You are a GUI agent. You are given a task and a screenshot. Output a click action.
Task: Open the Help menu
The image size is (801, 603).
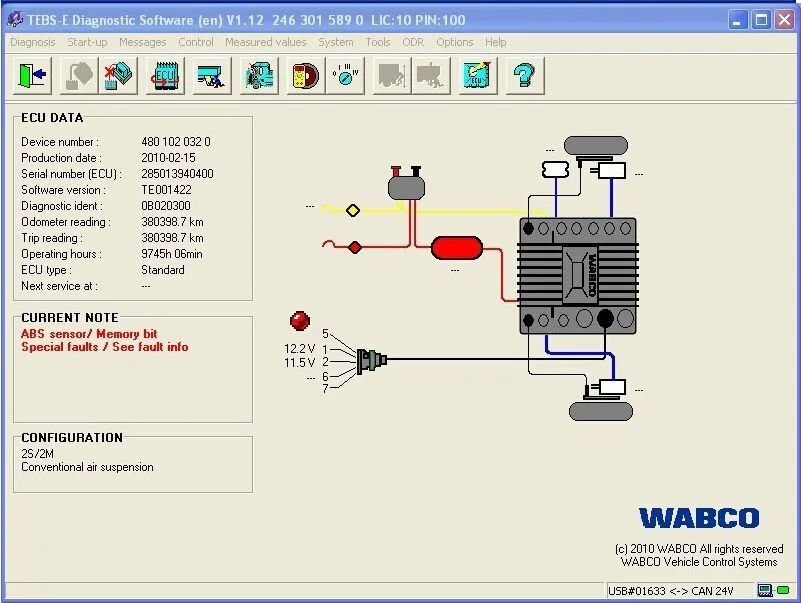496,42
